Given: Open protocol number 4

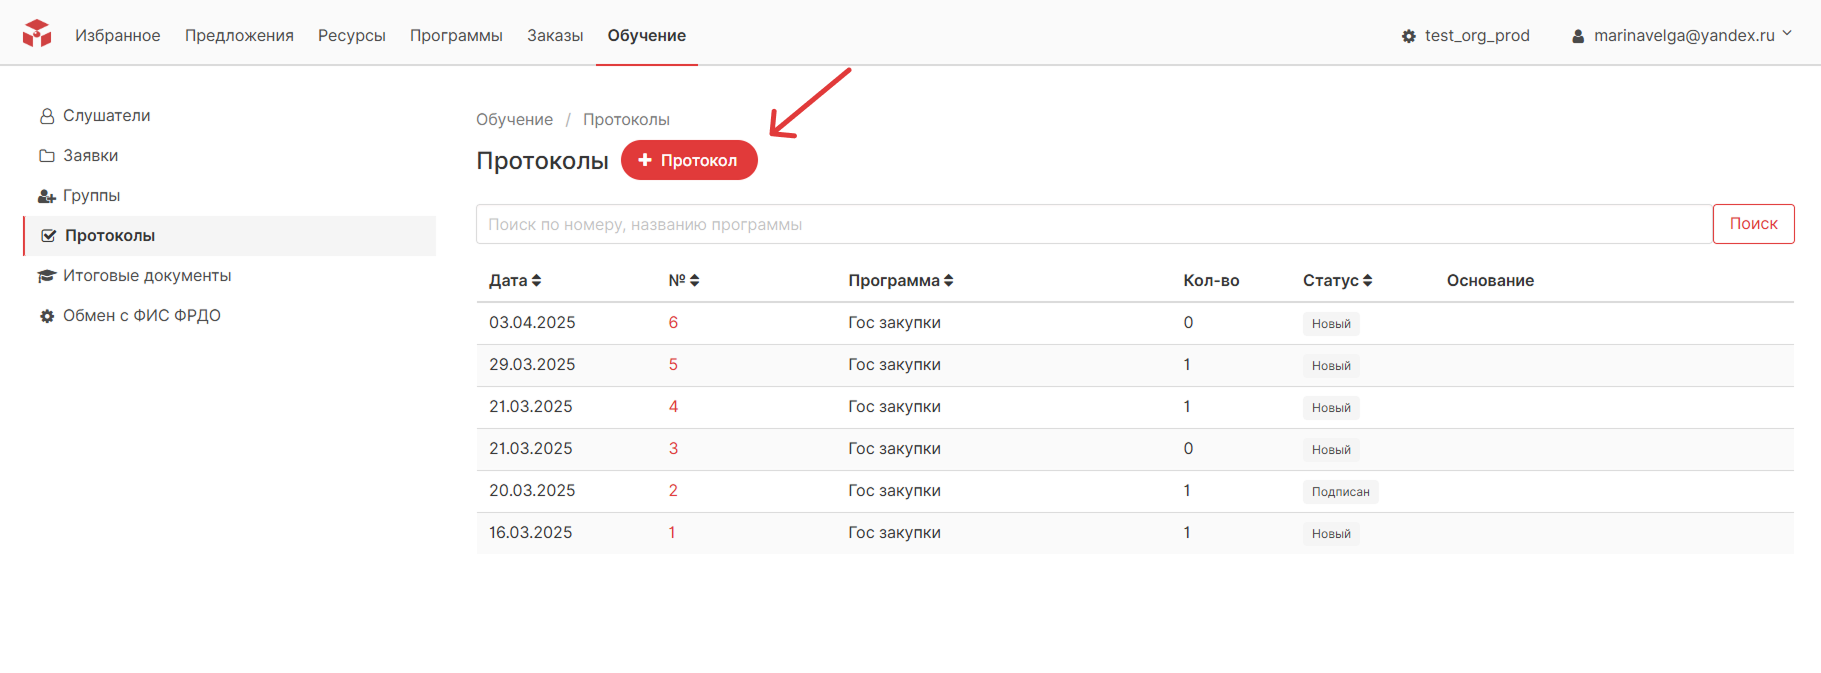Looking at the screenshot, I should [x=673, y=406].
